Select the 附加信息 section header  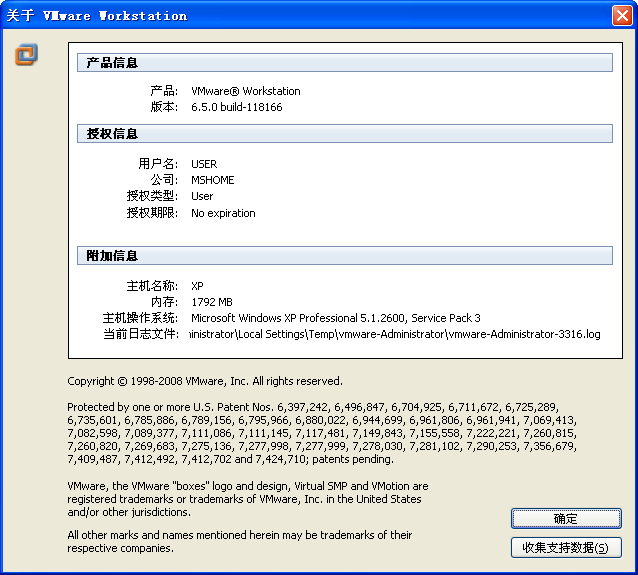click(x=345, y=256)
